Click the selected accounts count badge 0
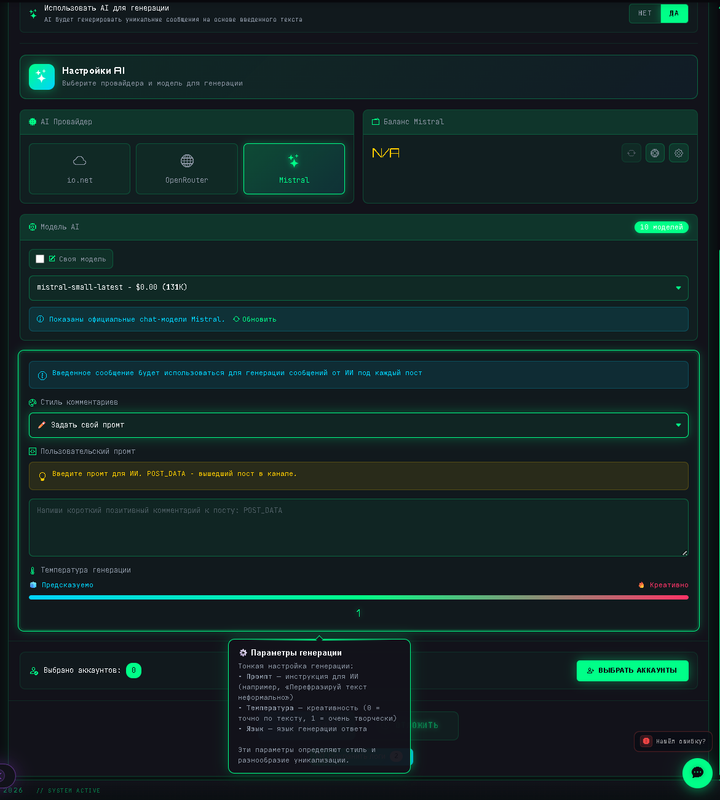720x800 pixels. coord(134,670)
